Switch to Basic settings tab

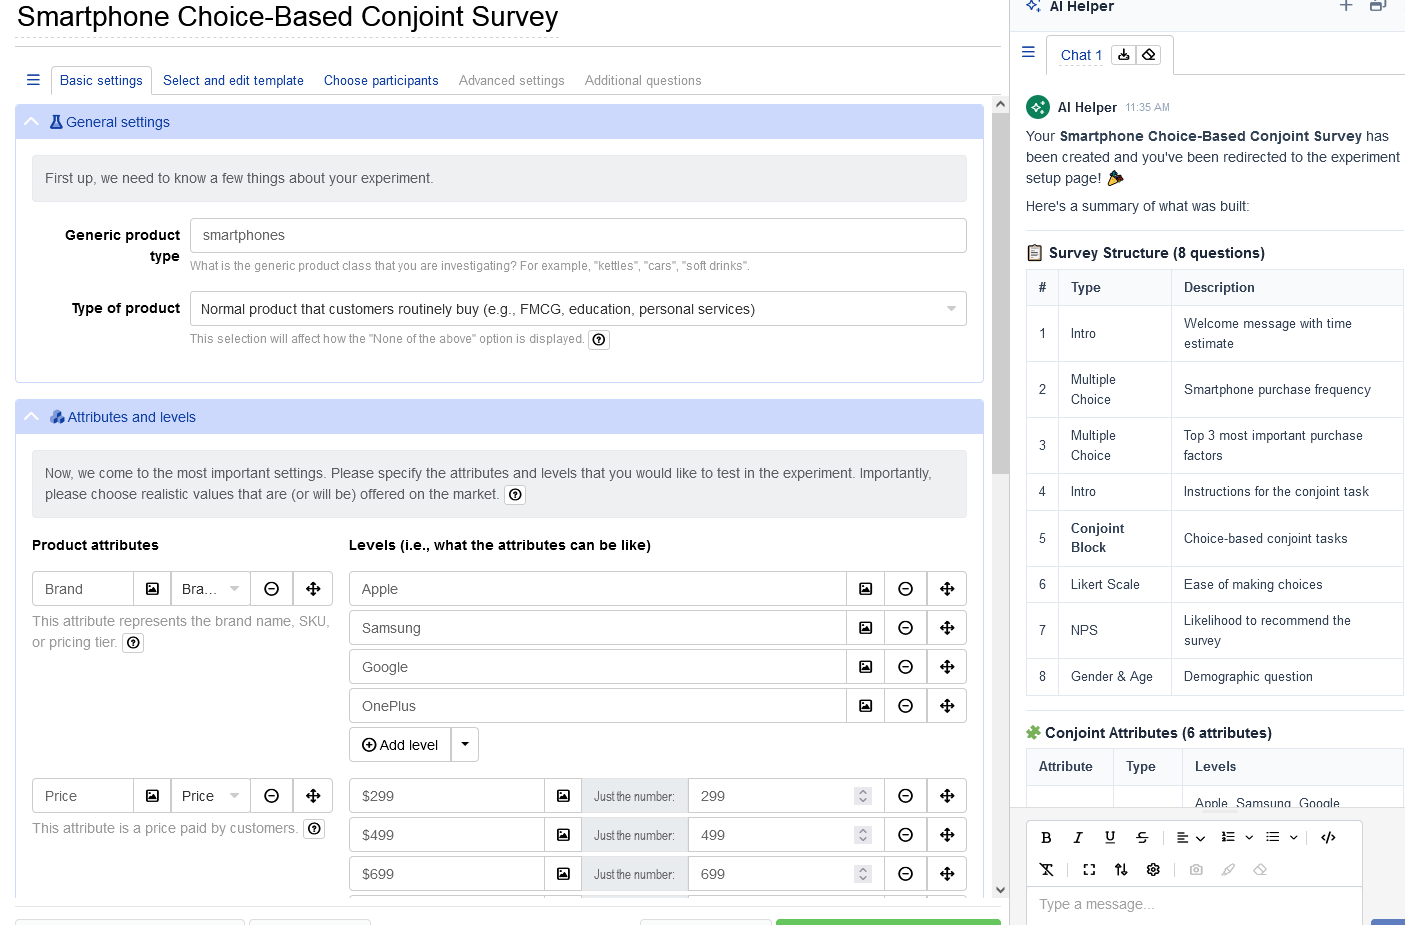[x=101, y=80]
